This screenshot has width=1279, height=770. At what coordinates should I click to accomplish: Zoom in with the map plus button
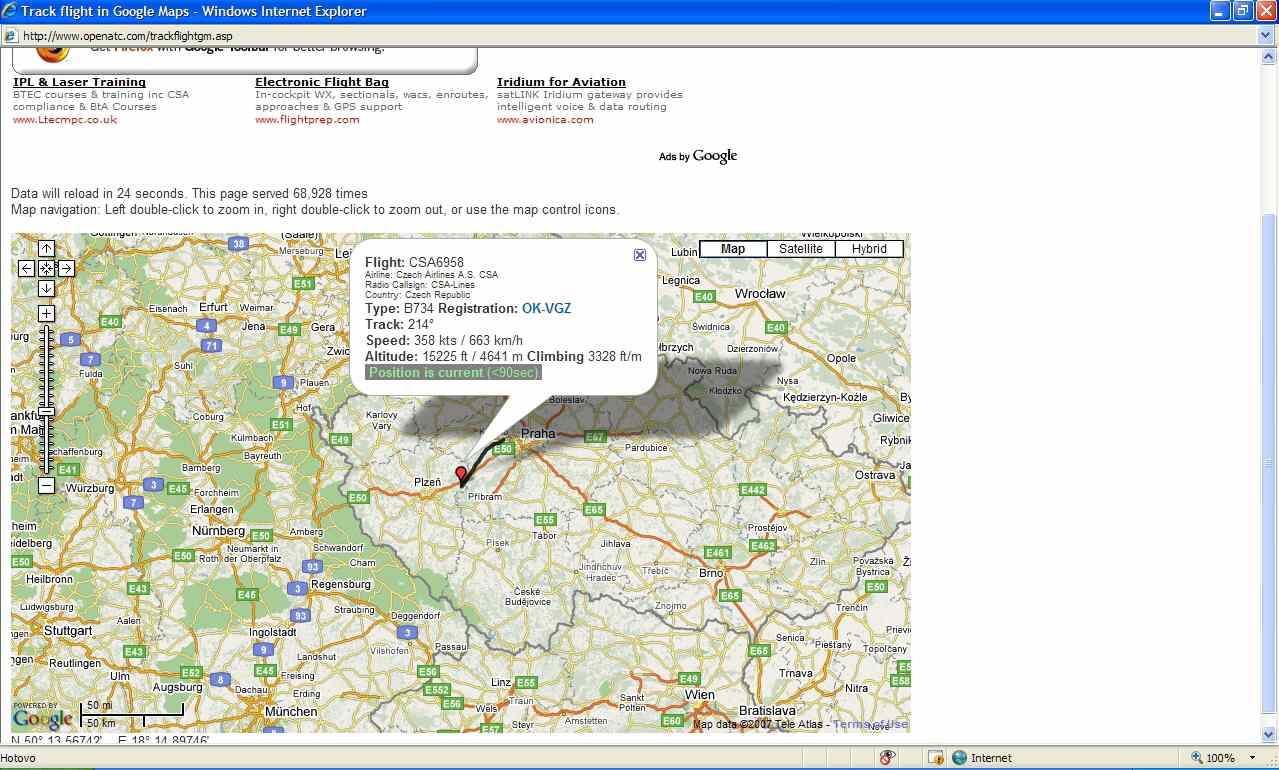coord(46,314)
